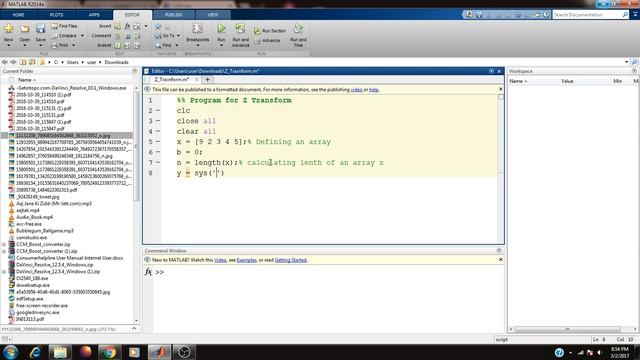Click the fx function browser icon
The height and width of the screenshot is (360, 640).
click(x=148, y=272)
